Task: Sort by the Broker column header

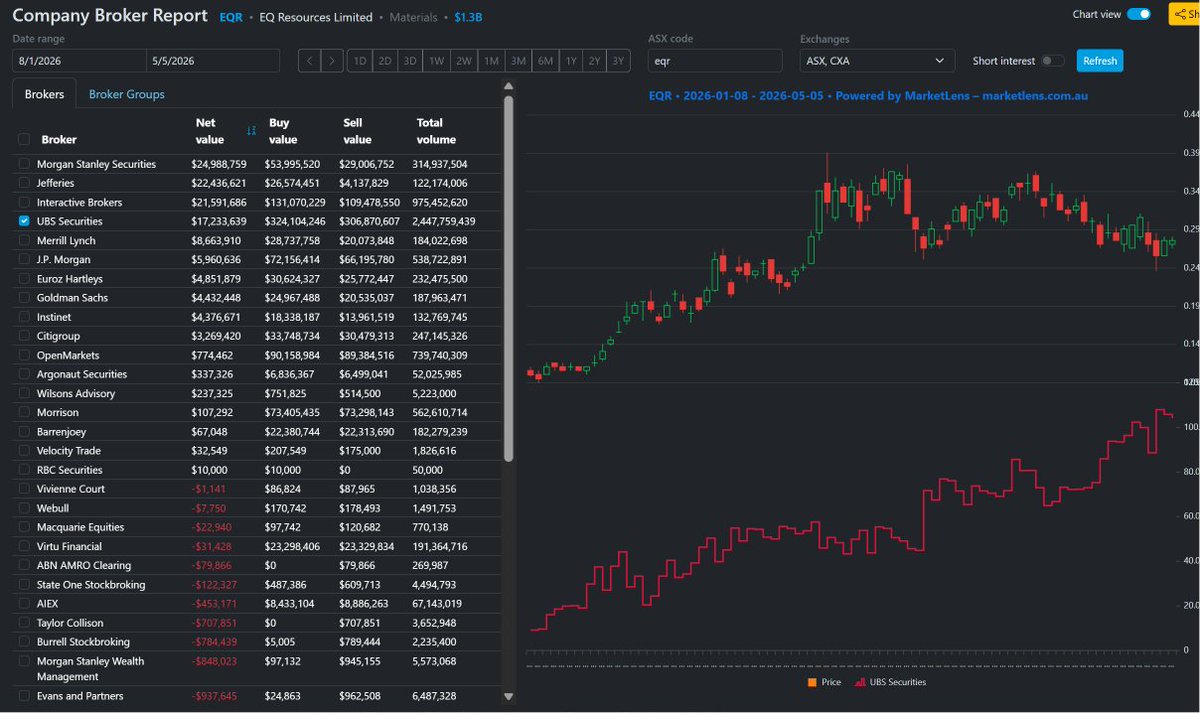Action: [59, 139]
